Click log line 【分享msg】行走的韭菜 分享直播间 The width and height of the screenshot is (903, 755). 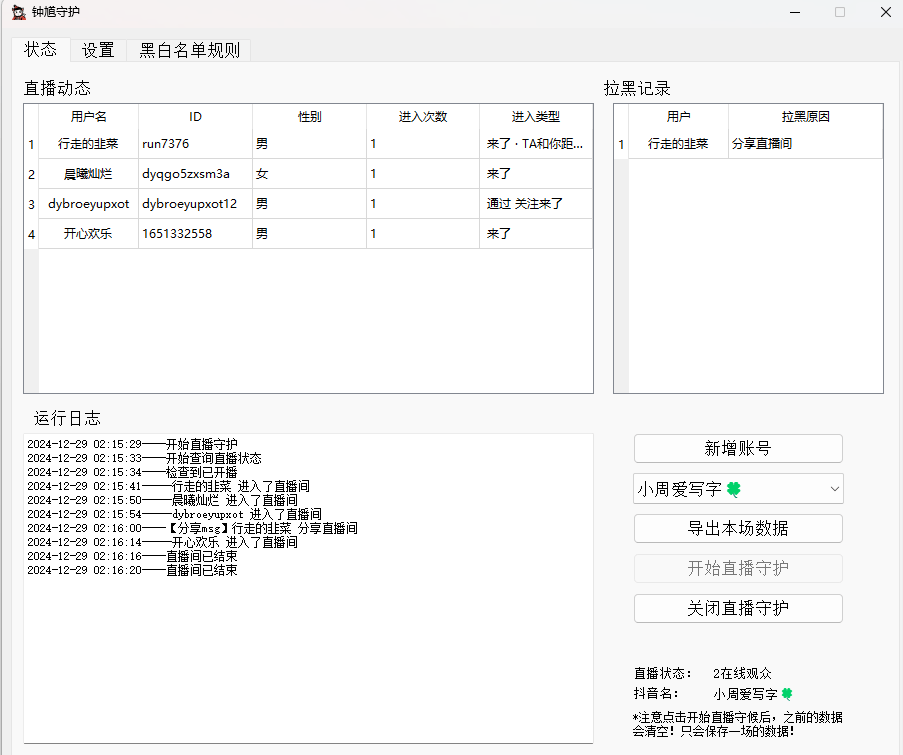tap(192, 528)
